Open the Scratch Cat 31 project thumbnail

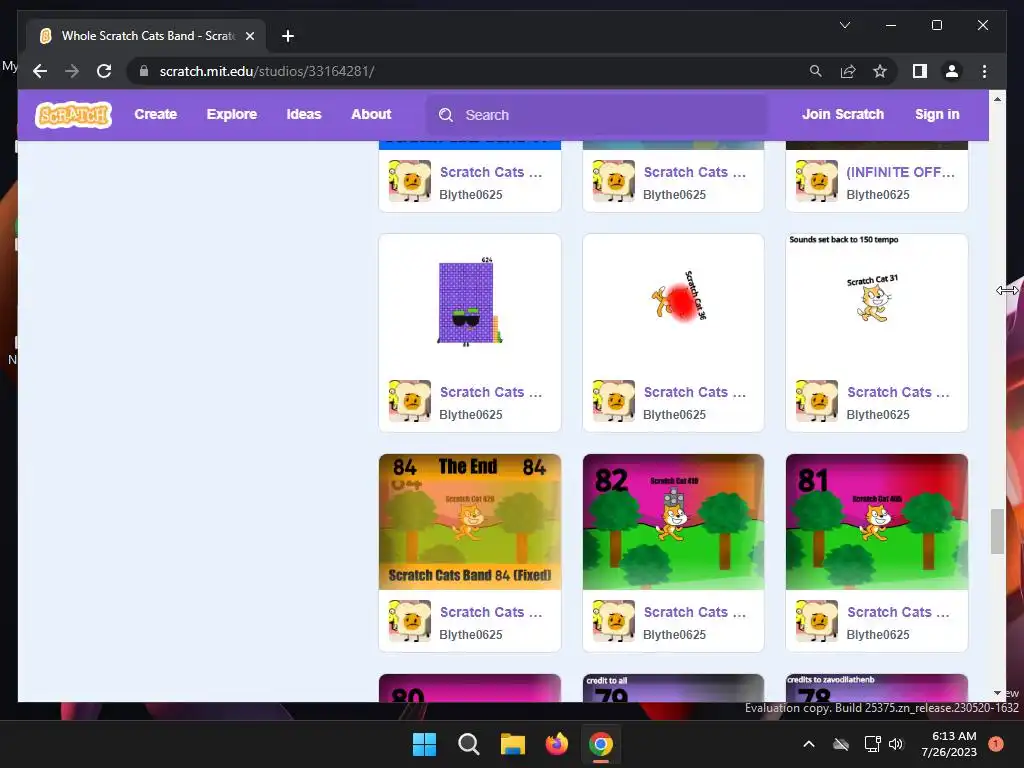[877, 302]
